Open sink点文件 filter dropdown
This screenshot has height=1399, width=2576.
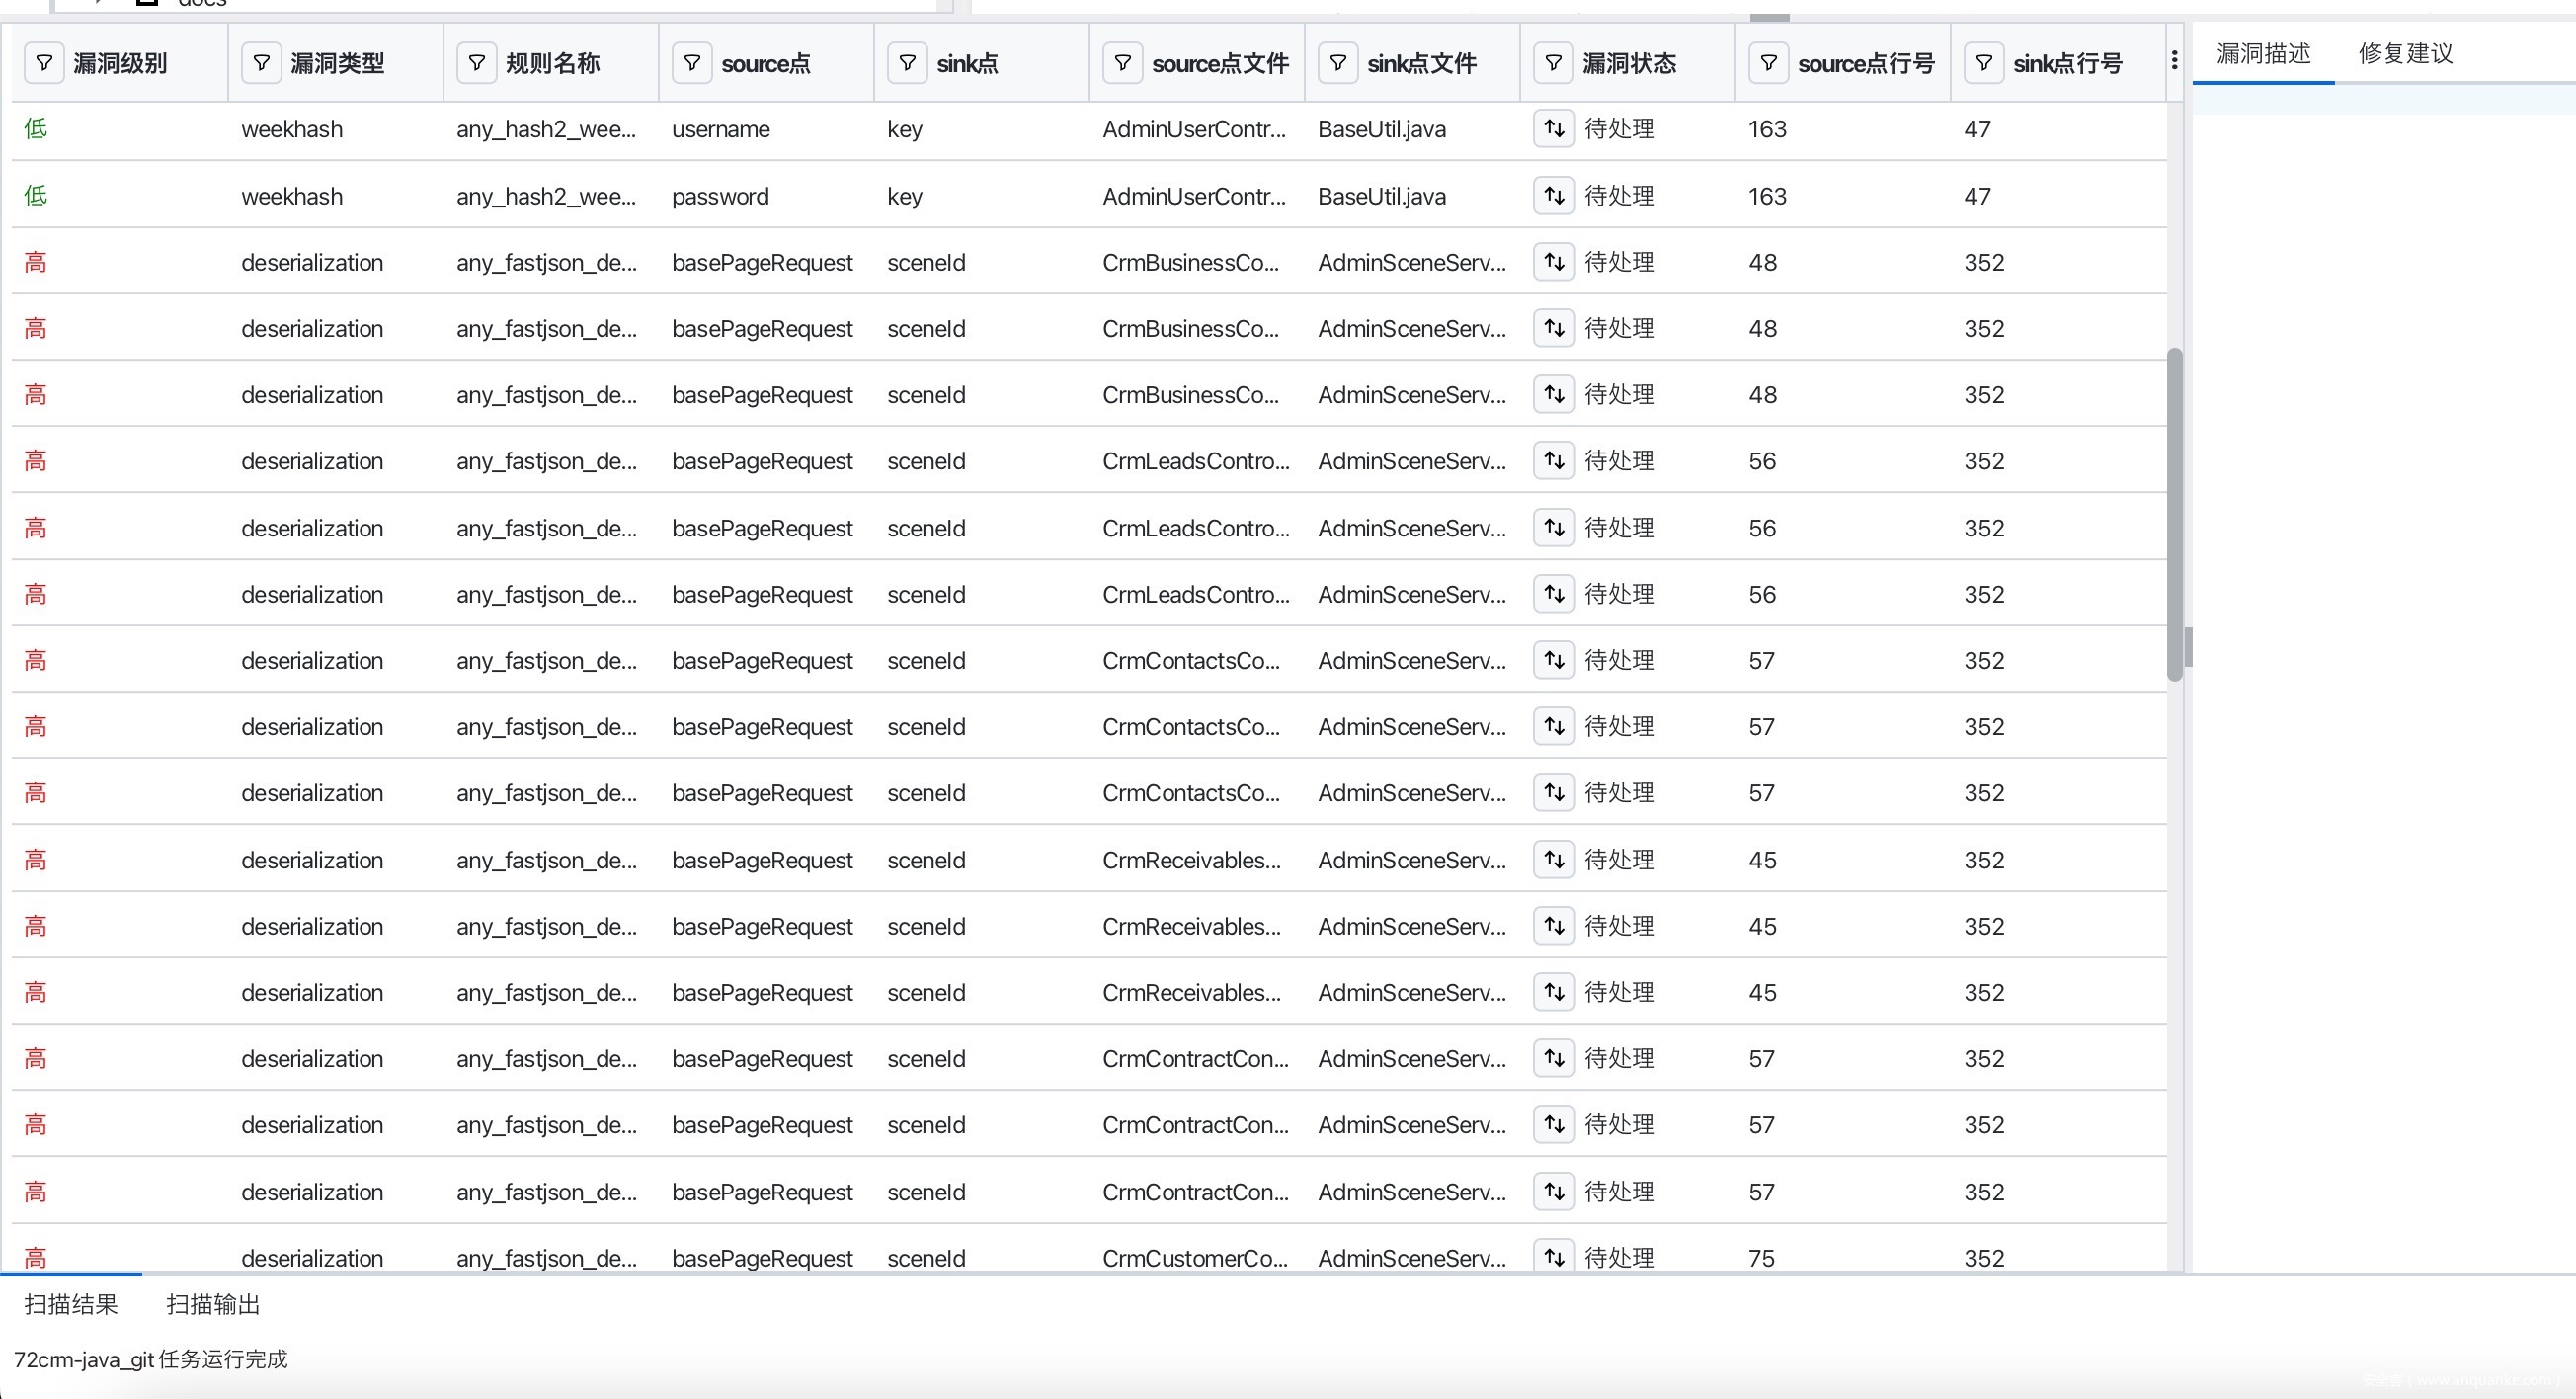(x=1338, y=63)
